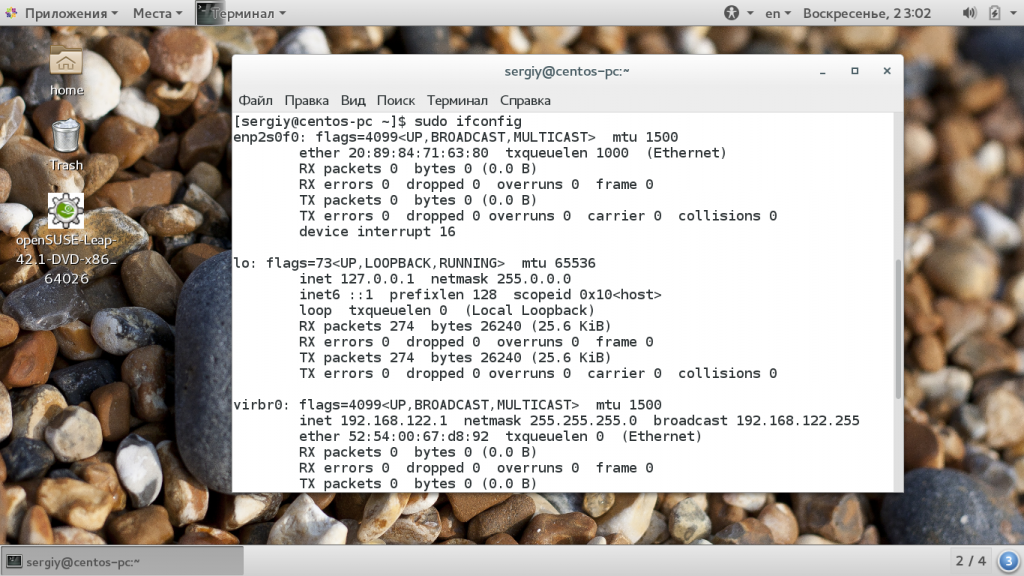Click the volume speaker icon in top bar
This screenshot has height=576, width=1024.
click(x=970, y=13)
